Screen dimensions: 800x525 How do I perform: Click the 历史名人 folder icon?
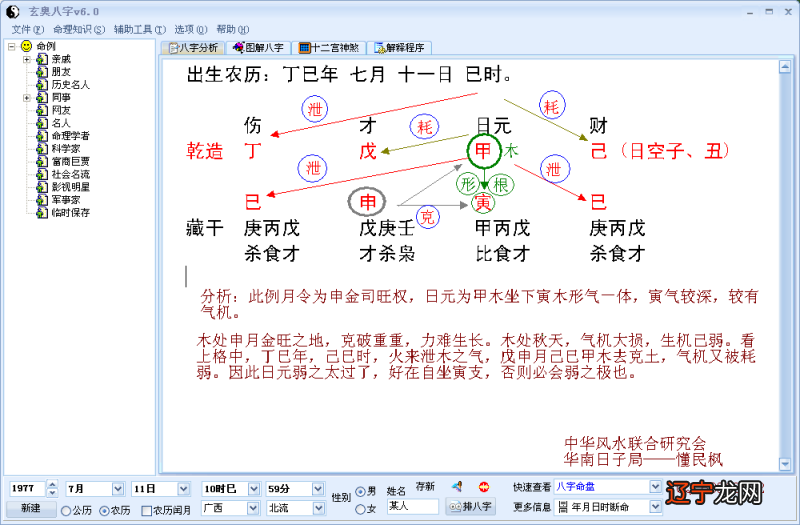[42, 85]
